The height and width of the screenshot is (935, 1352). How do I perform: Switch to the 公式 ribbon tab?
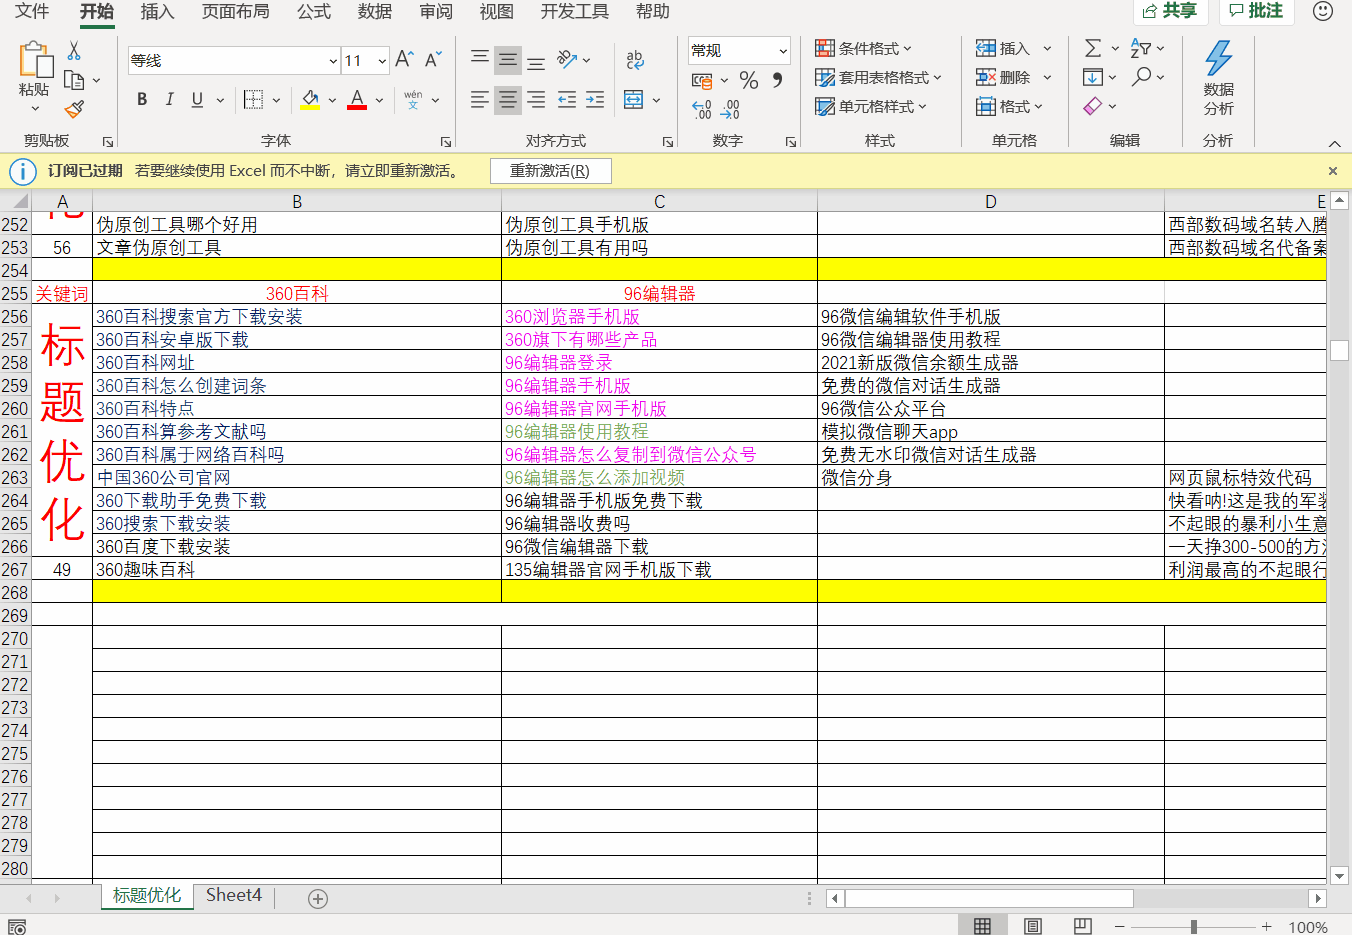pos(313,11)
